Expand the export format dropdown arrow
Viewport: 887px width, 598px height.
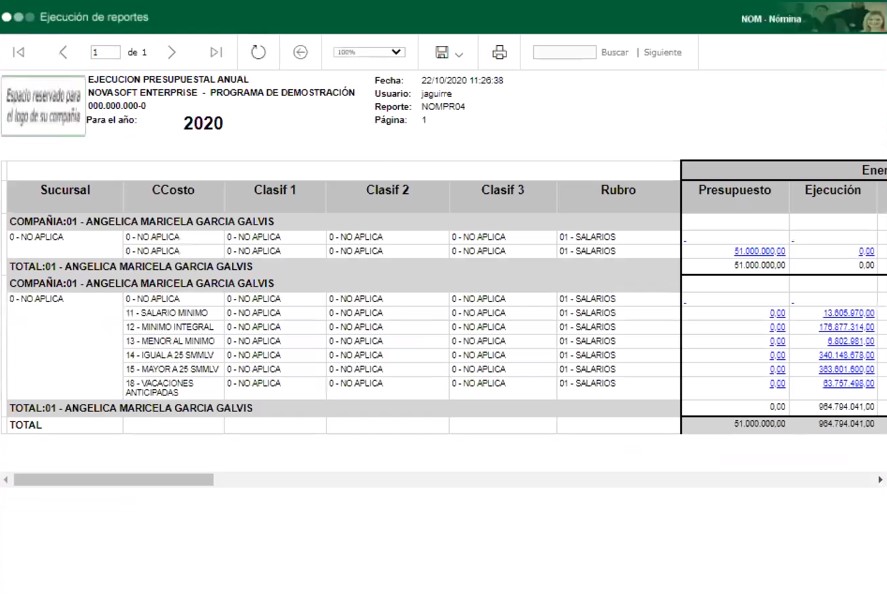click(x=459, y=54)
